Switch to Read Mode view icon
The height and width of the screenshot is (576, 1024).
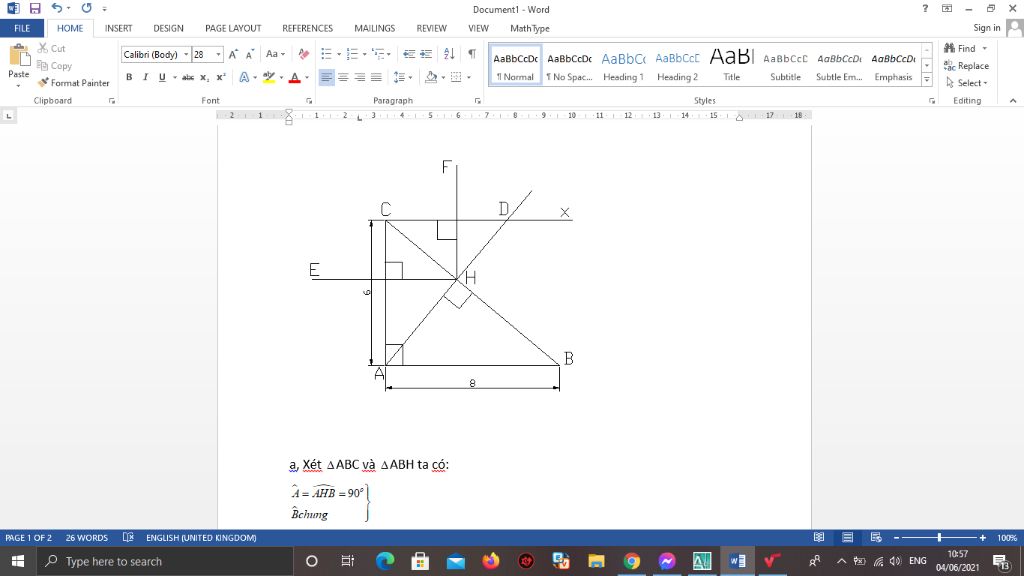(819, 537)
